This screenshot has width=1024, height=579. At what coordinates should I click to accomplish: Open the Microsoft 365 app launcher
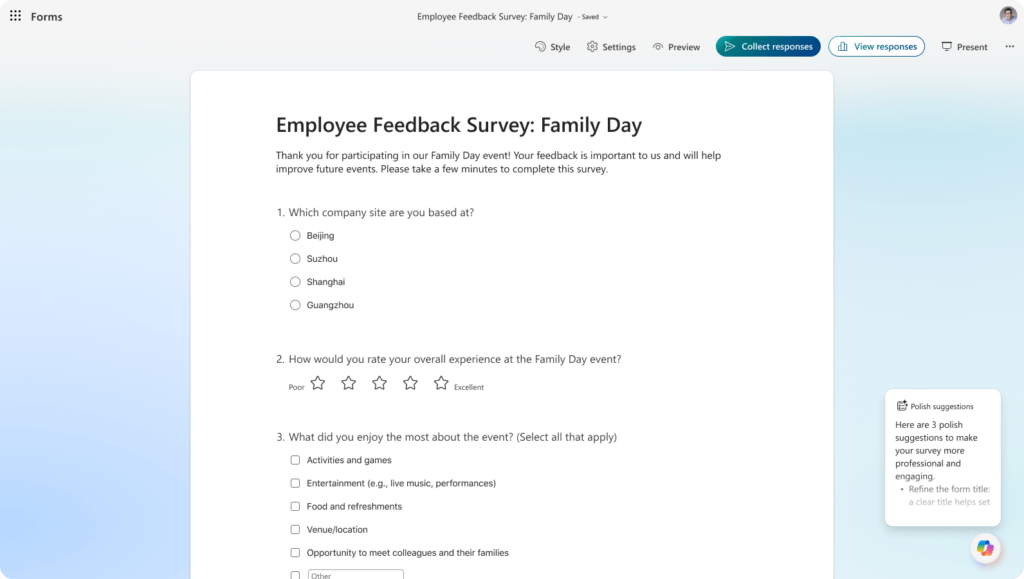[13, 15]
